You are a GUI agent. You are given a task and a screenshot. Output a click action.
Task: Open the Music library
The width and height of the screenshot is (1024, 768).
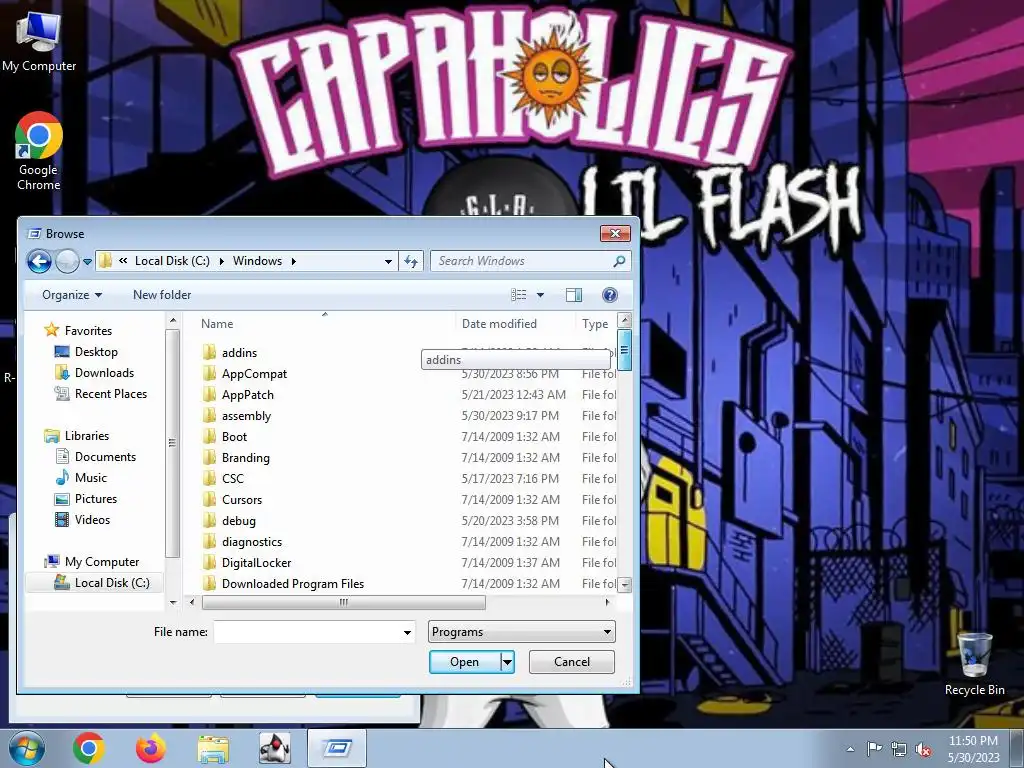click(91, 477)
